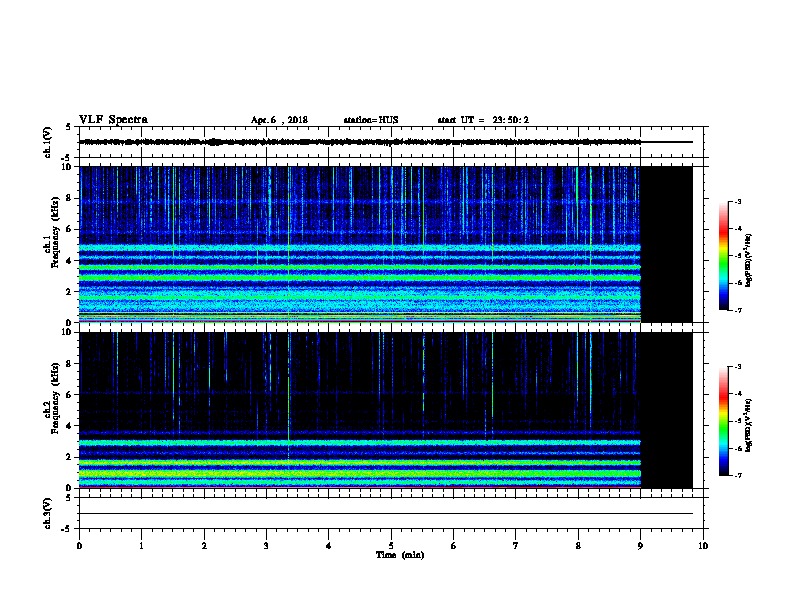The width and height of the screenshot is (792, 612).
Task: Click the ch.3(V) axis label
Action: [x=48, y=513]
